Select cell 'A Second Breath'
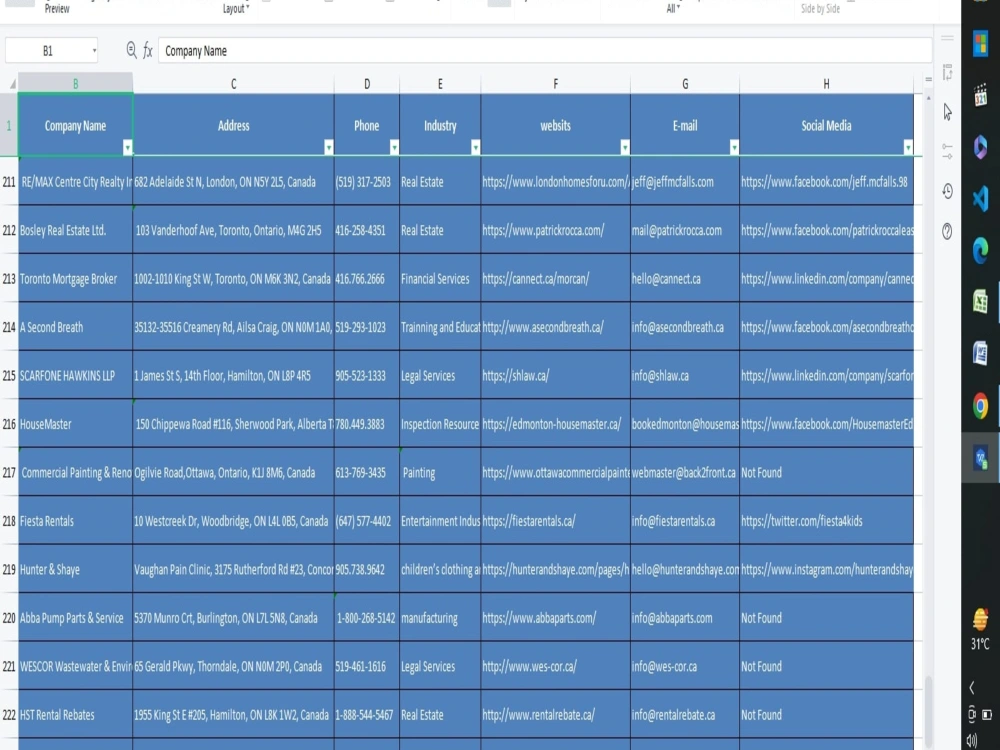This screenshot has width=1000, height=750. 75,327
